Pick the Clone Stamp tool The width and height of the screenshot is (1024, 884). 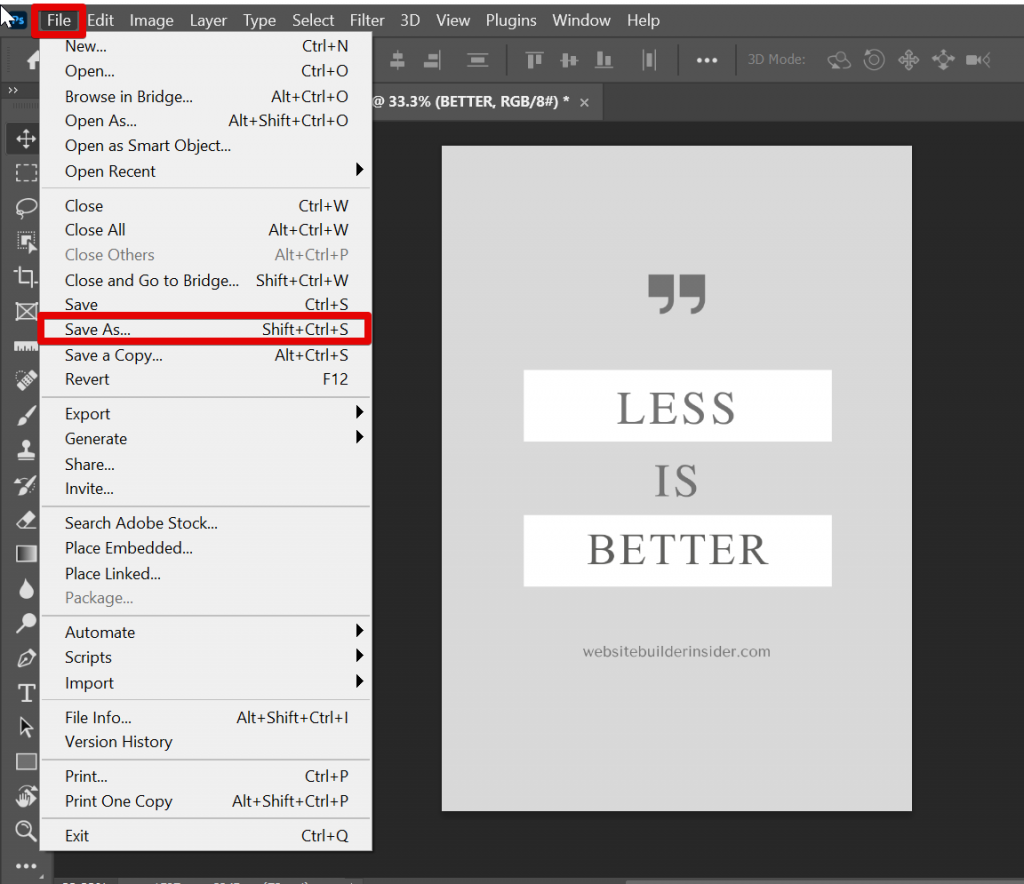coord(26,450)
